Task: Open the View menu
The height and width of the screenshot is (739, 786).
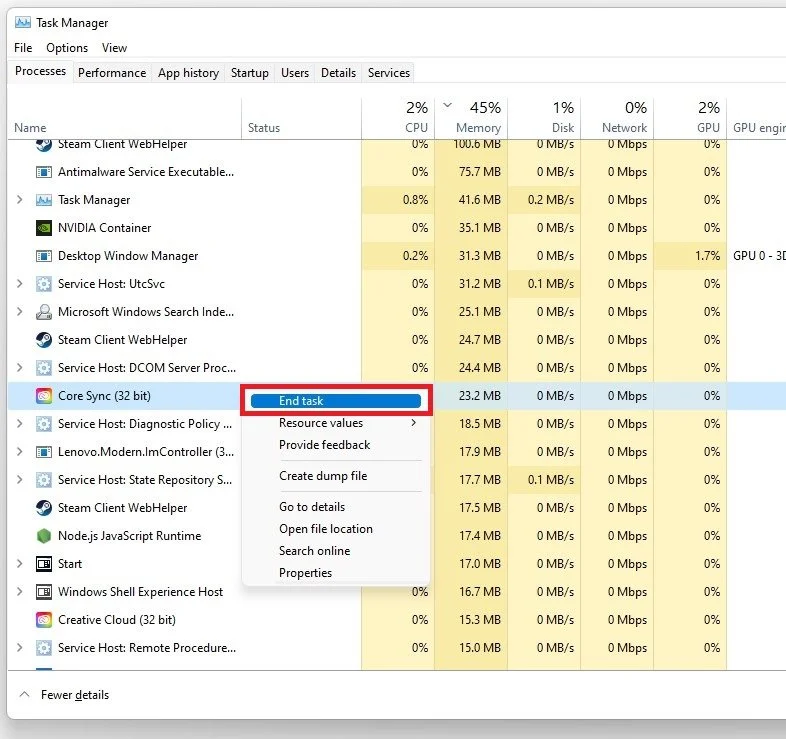Action: [x=114, y=48]
